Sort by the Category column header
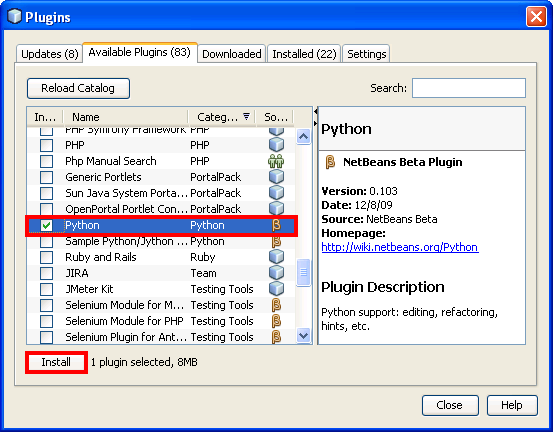The width and height of the screenshot is (553, 432). [222, 117]
